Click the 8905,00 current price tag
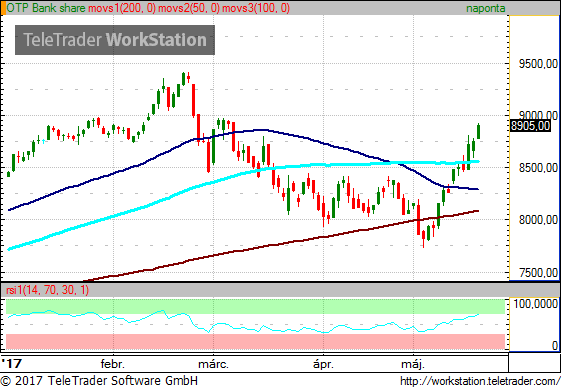Viewport: 561px width, 390px height. pos(530,126)
